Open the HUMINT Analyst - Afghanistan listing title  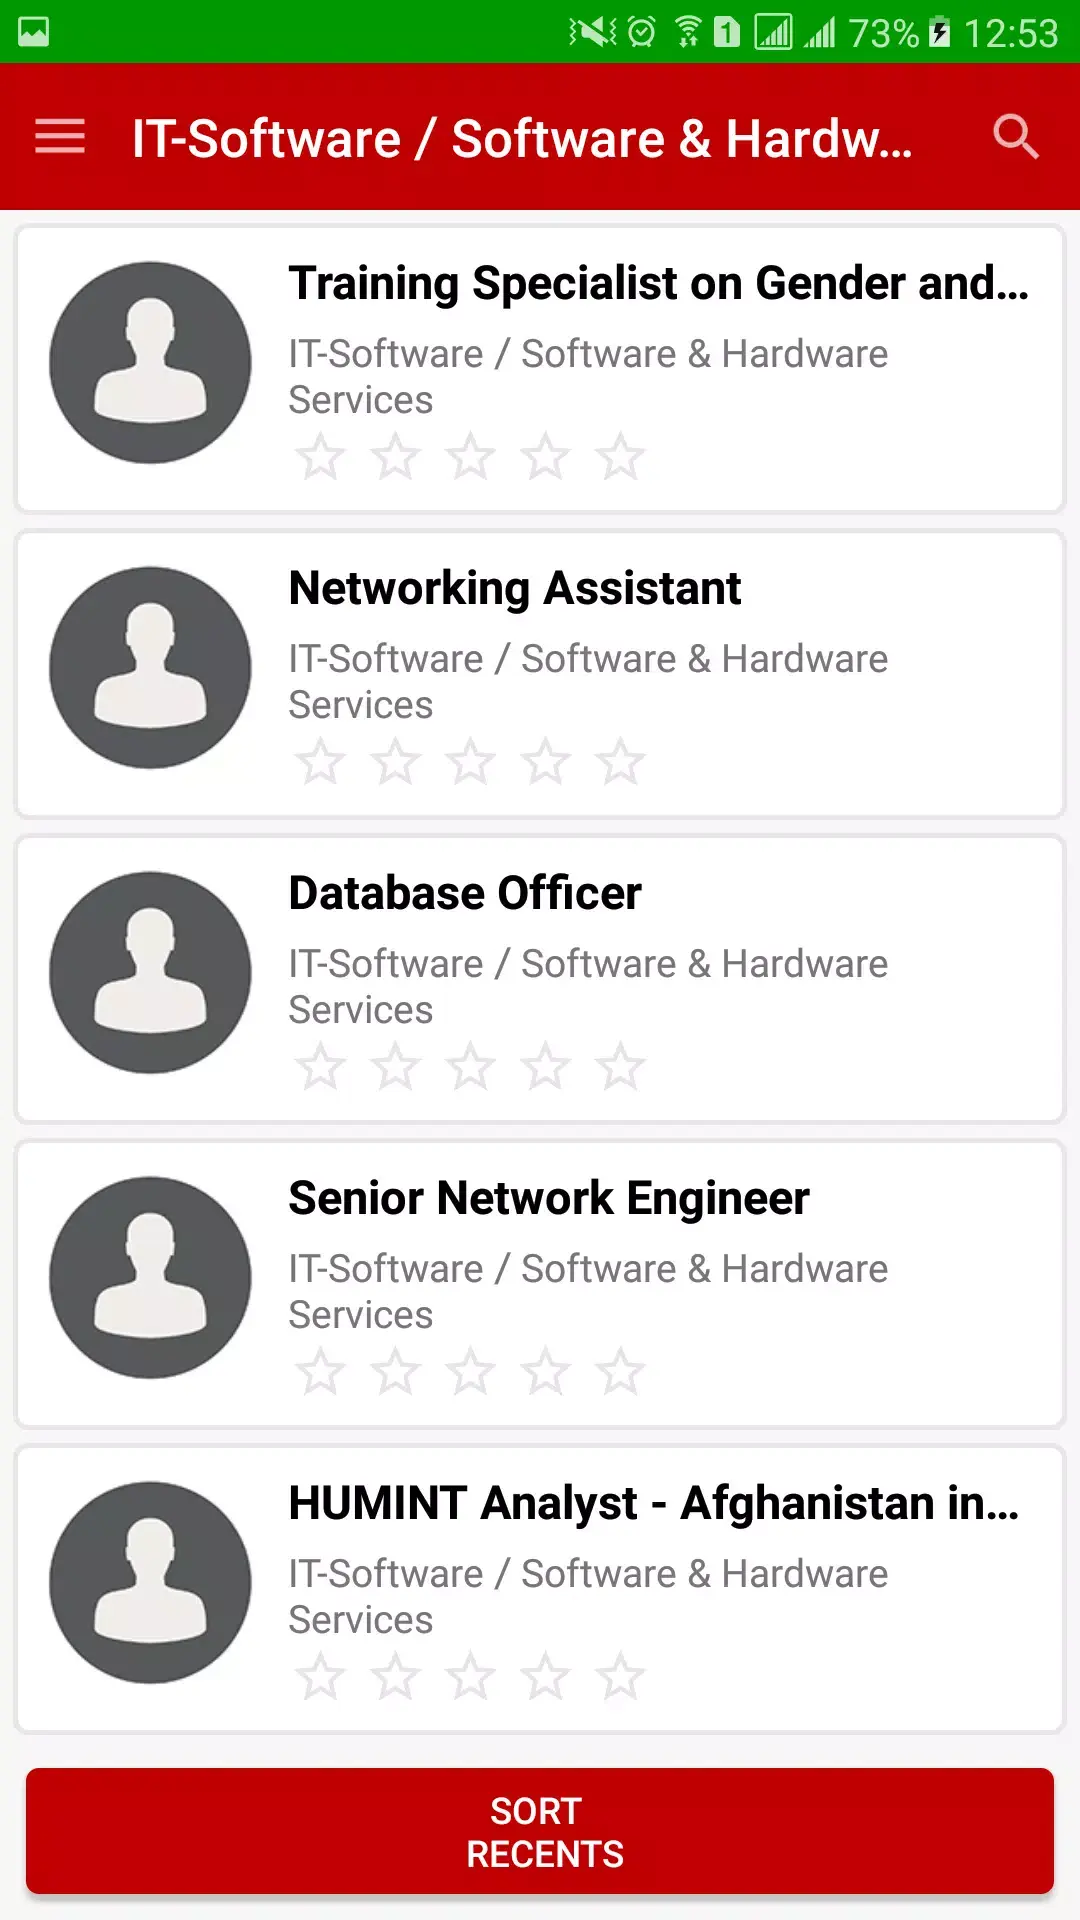(x=654, y=1503)
